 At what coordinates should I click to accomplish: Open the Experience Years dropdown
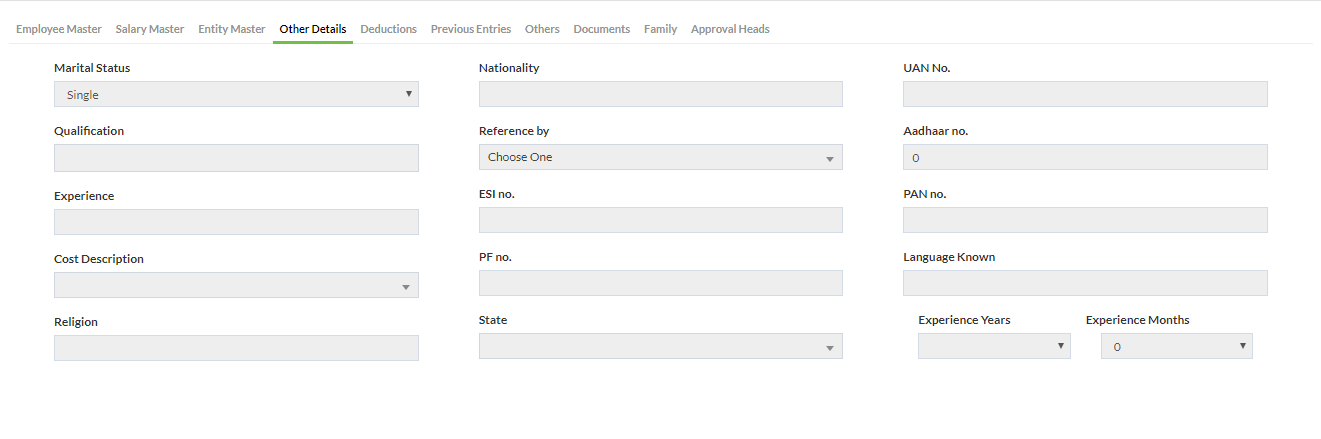pyautogui.click(x=994, y=346)
